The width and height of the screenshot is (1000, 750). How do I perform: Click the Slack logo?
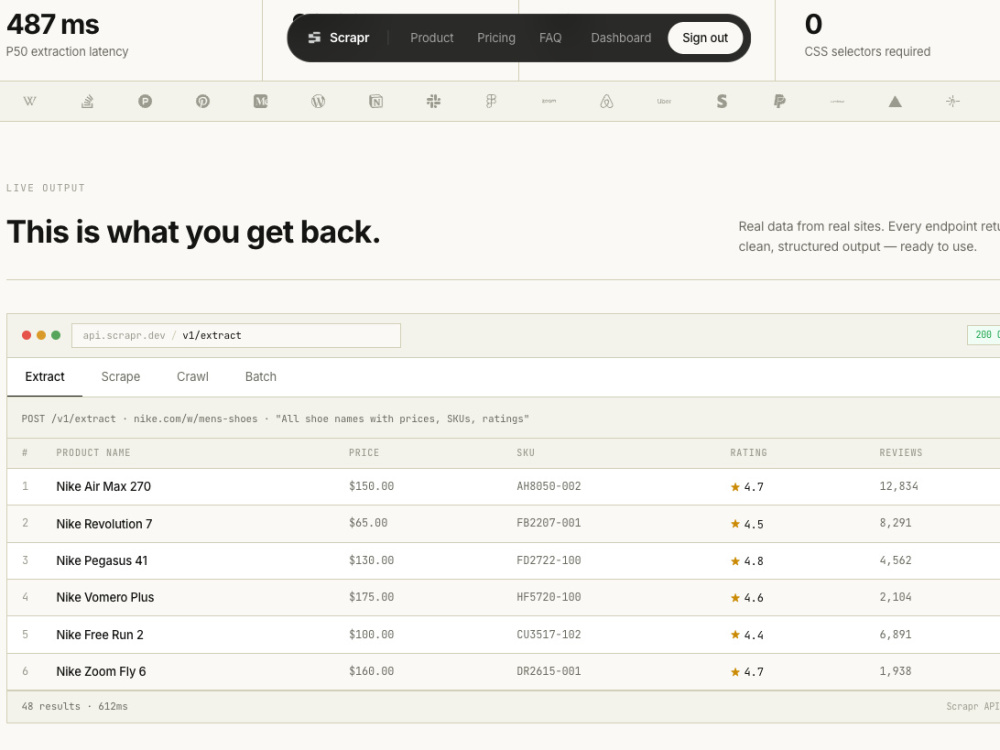pyautogui.click(x=434, y=101)
